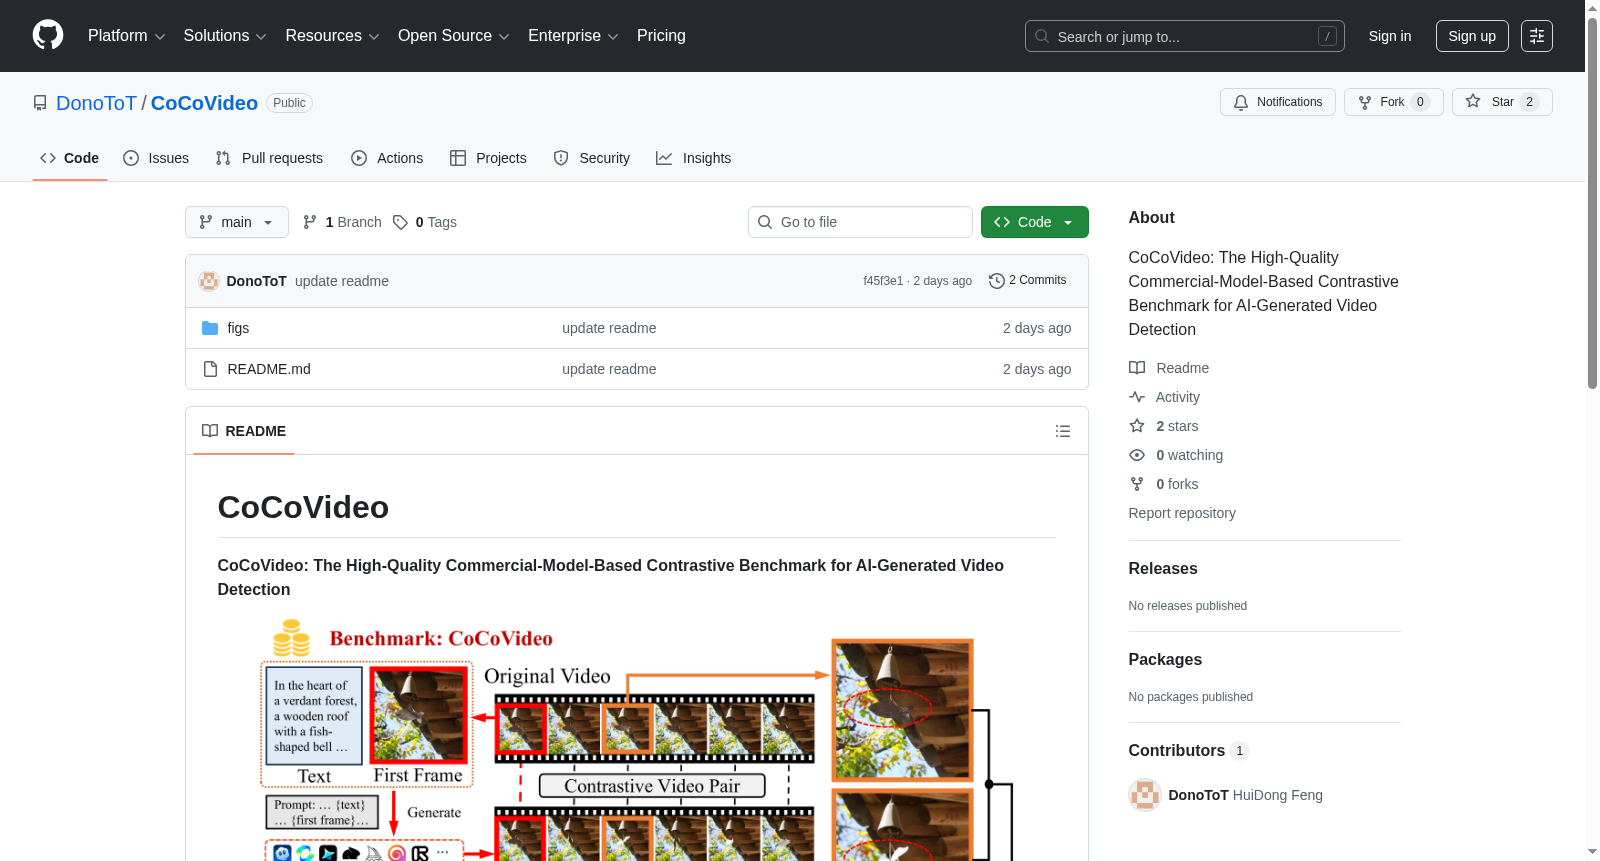1600x861 pixels.
Task: Open the command palette icon in header
Action: coord(1537,36)
